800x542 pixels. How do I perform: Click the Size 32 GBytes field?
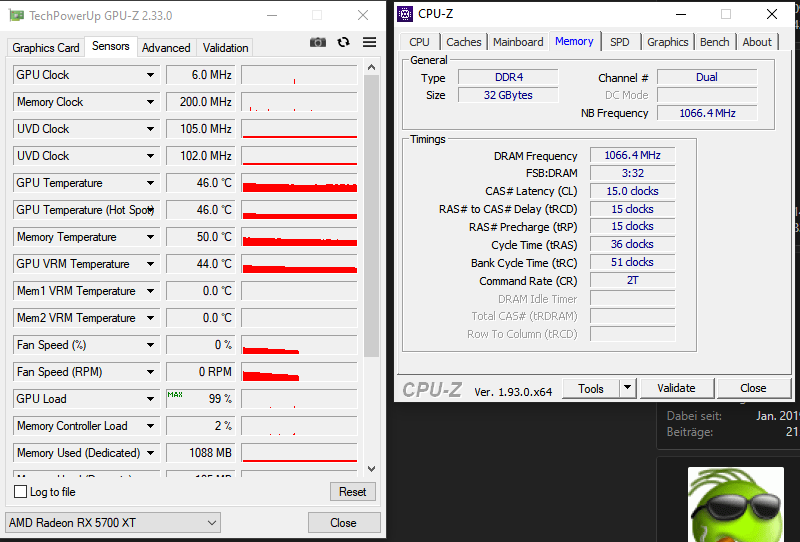(508, 95)
